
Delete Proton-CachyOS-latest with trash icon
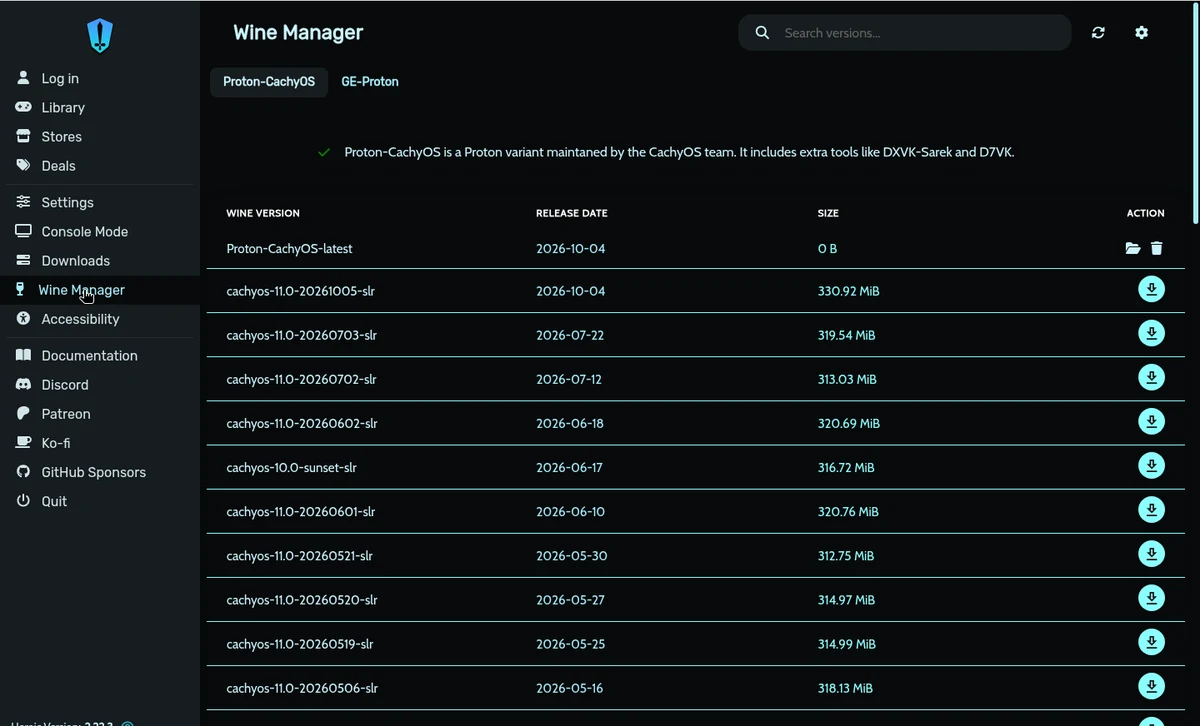[1157, 248]
